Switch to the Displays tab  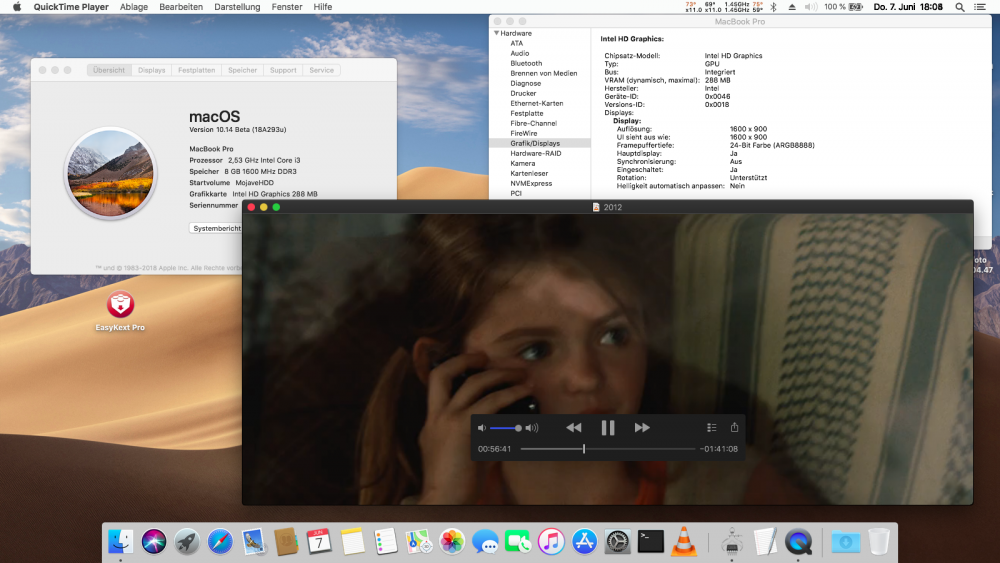(x=152, y=70)
